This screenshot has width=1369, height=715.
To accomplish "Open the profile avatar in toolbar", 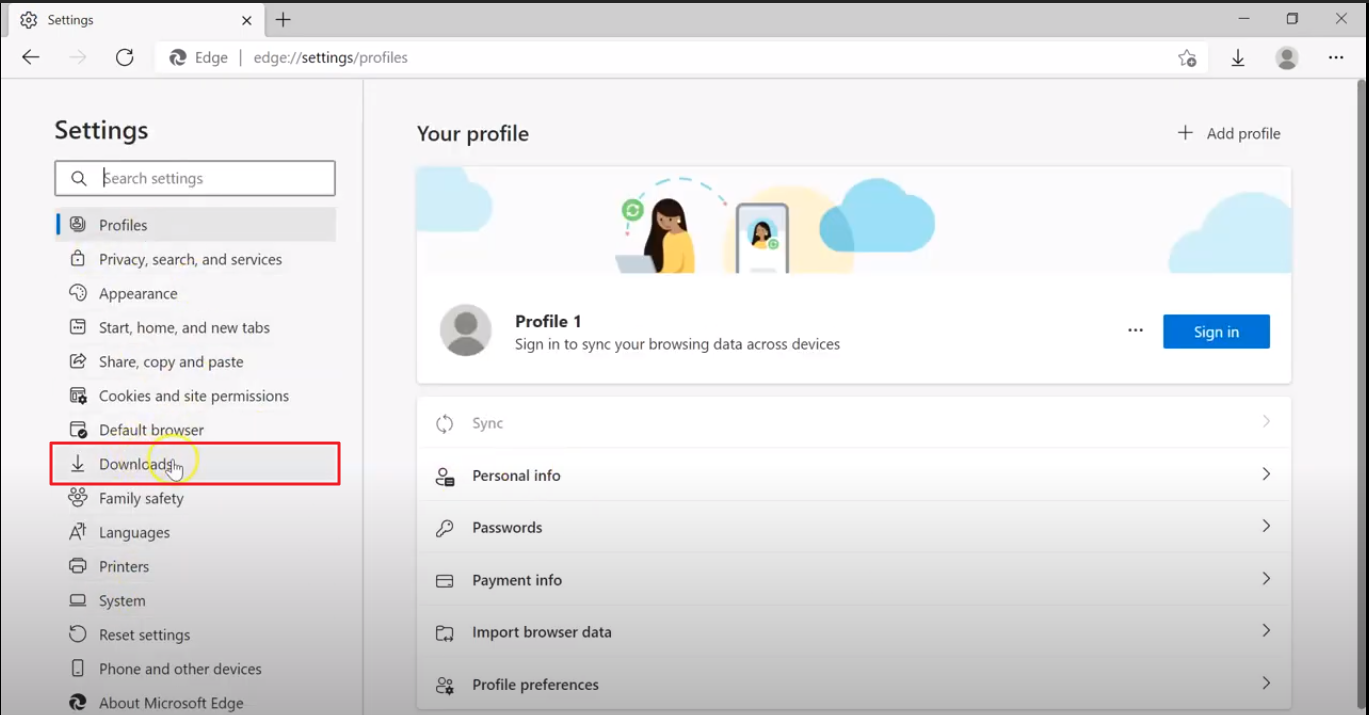I will (x=1287, y=58).
